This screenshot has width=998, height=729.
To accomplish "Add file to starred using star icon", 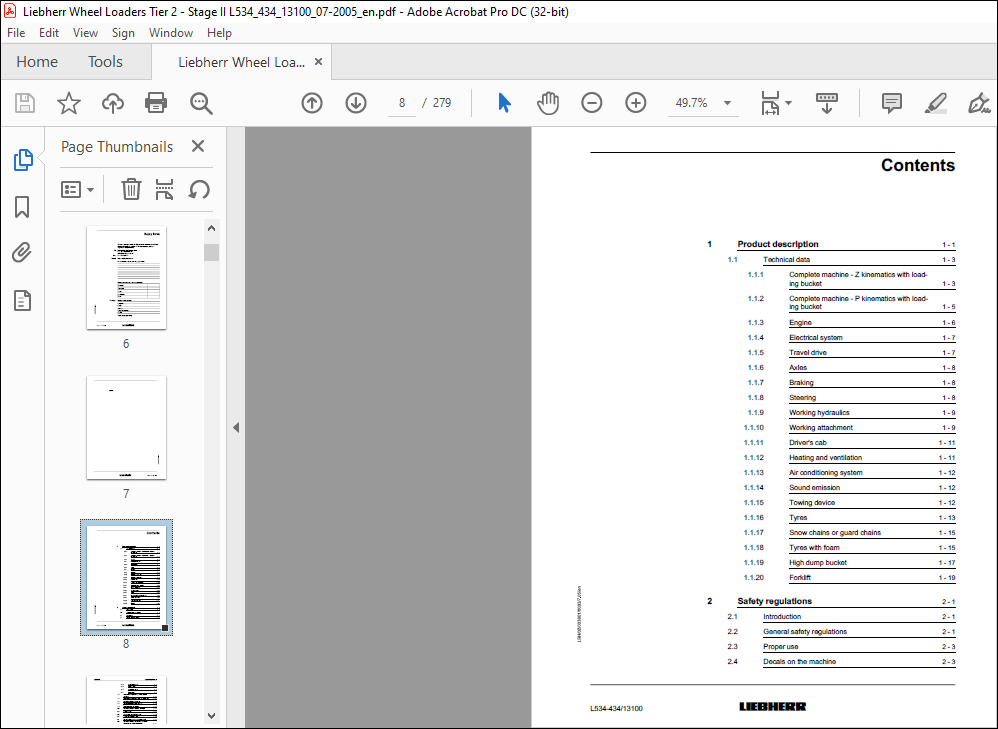I will [x=69, y=103].
